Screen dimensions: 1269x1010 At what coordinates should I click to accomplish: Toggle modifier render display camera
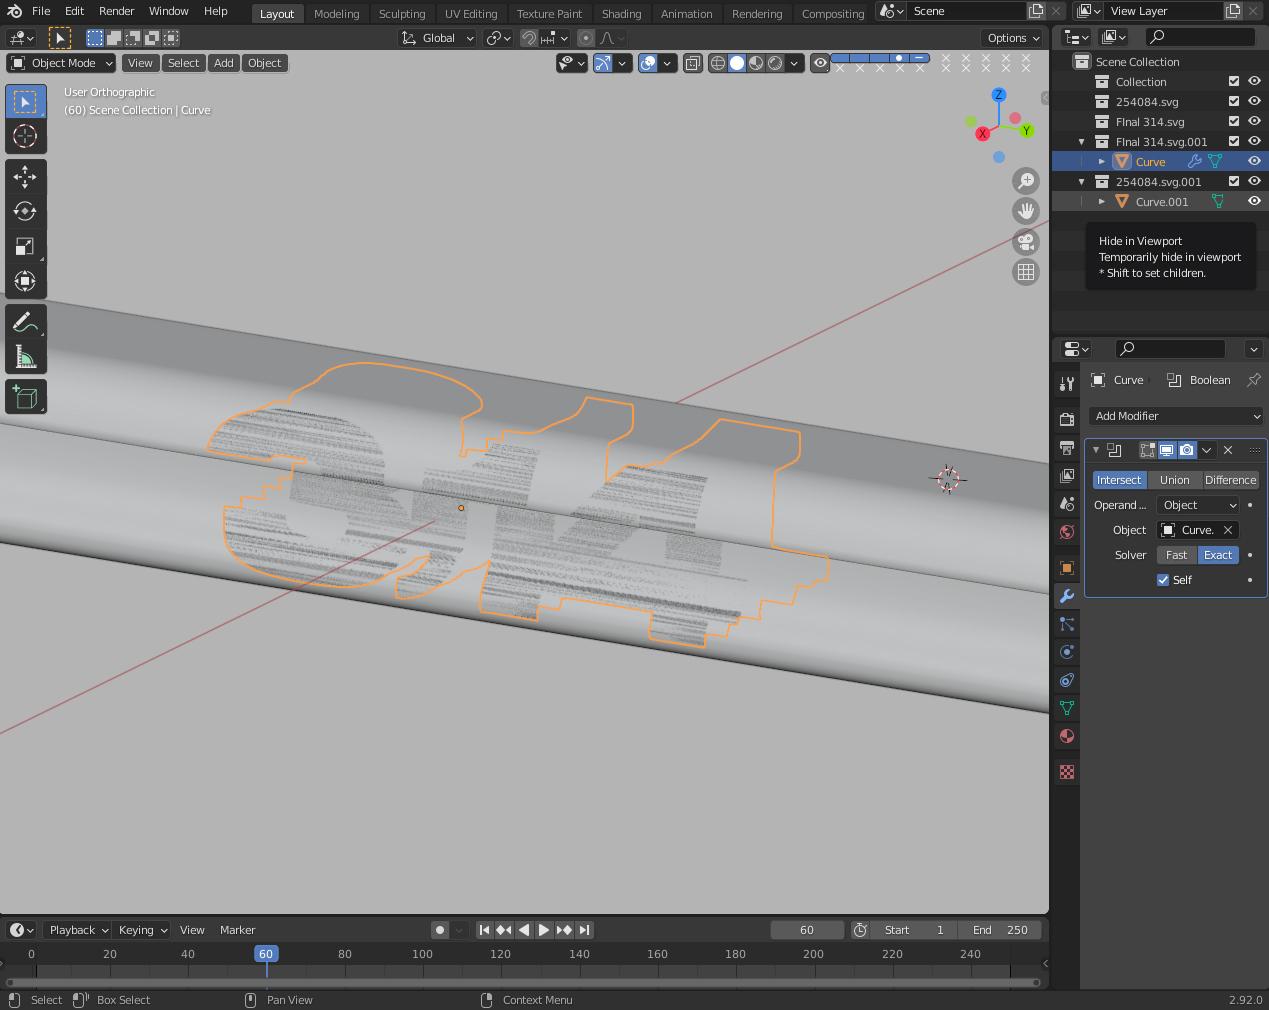(1187, 450)
